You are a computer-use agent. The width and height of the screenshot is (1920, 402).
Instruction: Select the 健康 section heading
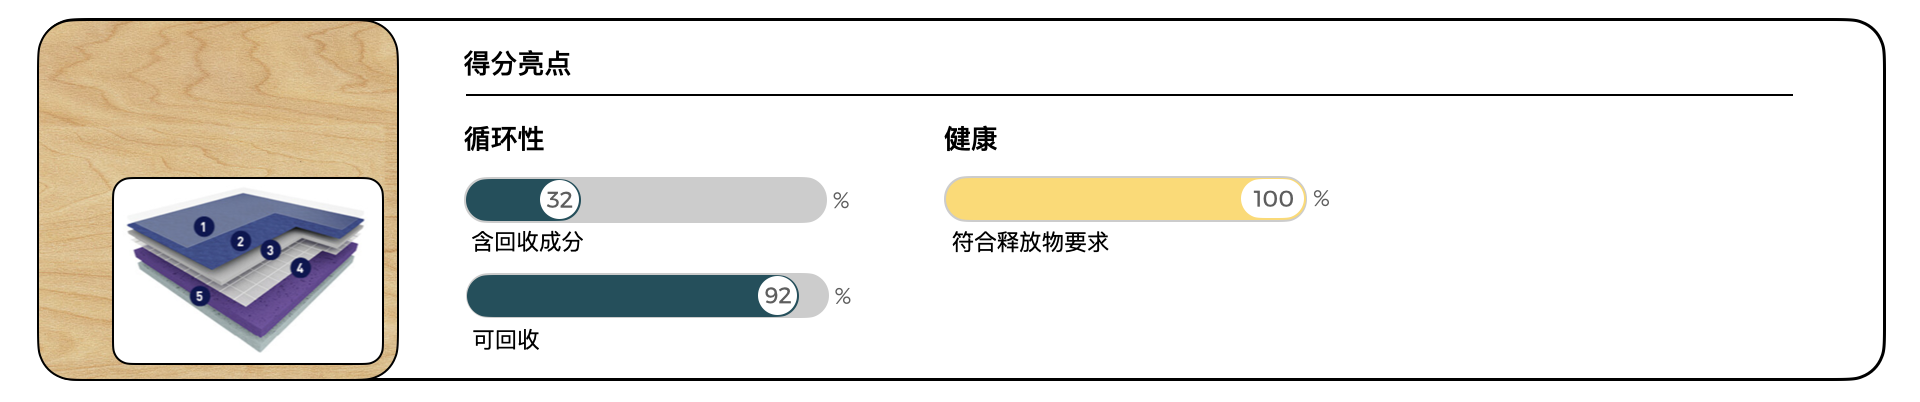[970, 139]
